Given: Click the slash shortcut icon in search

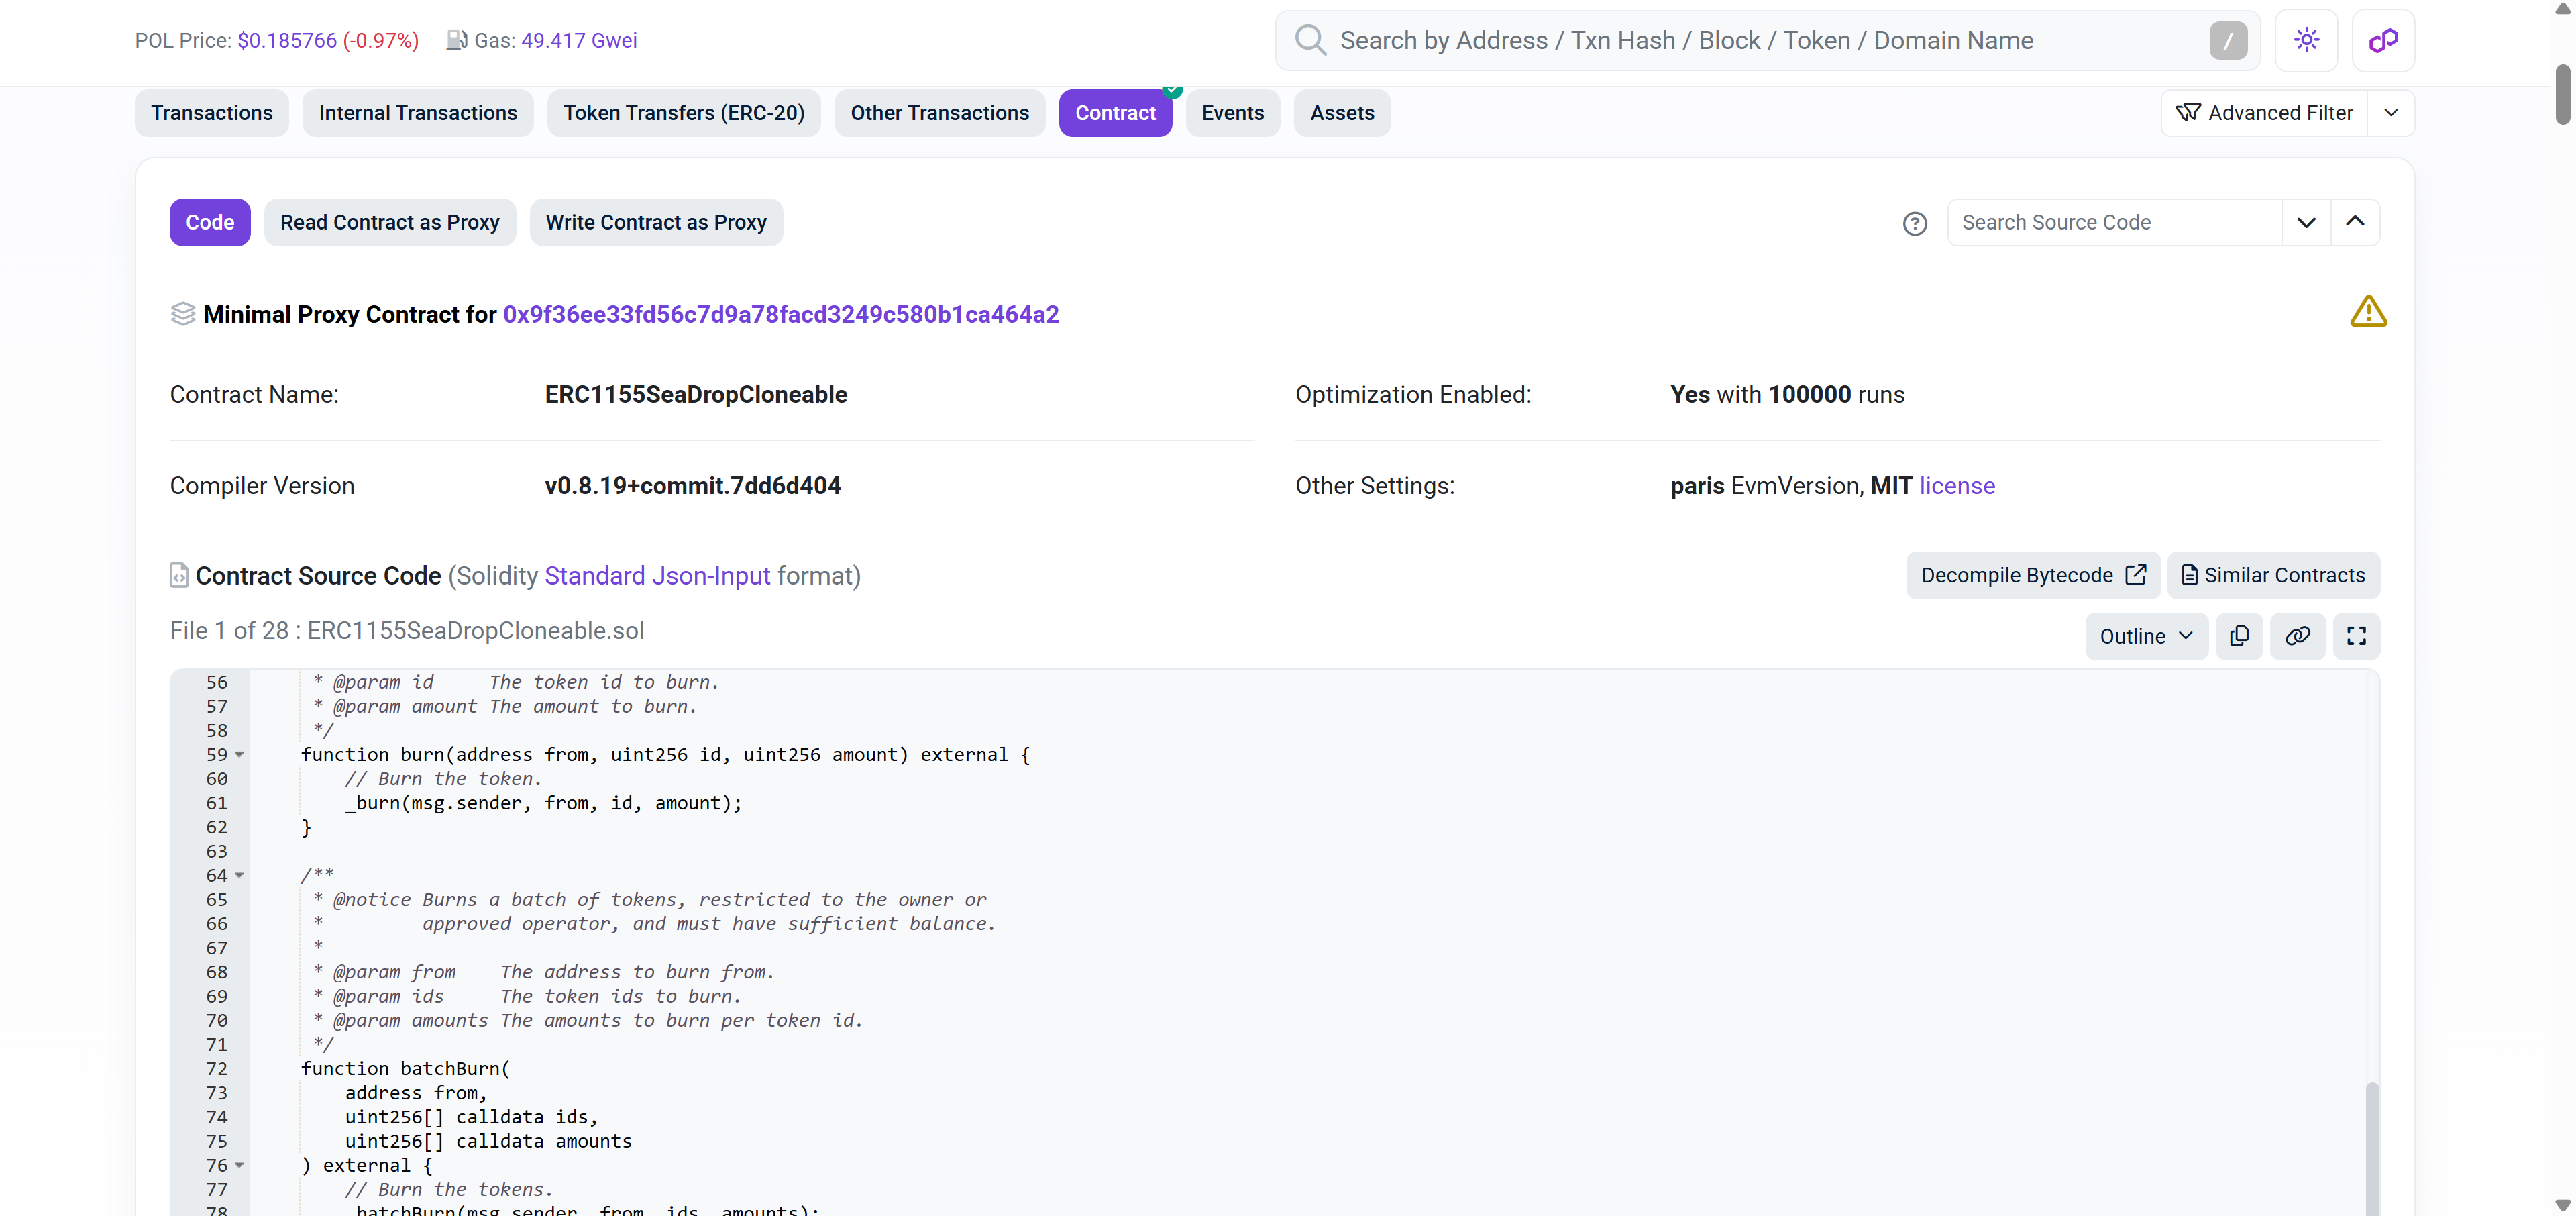Looking at the screenshot, I should pyautogui.click(x=2228, y=41).
